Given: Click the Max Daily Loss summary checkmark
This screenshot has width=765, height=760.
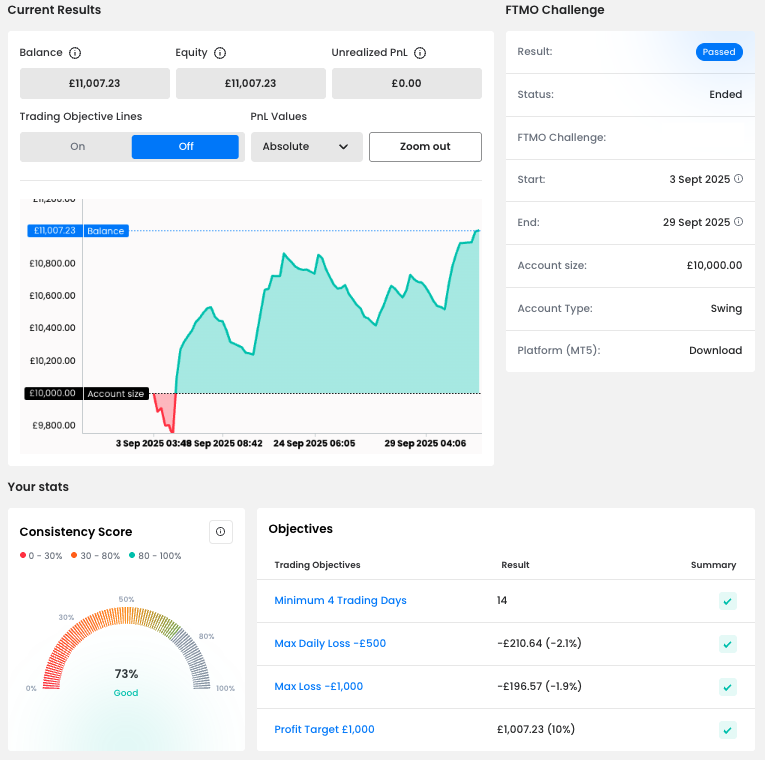Looking at the screenshot, I should pos(728,644).
